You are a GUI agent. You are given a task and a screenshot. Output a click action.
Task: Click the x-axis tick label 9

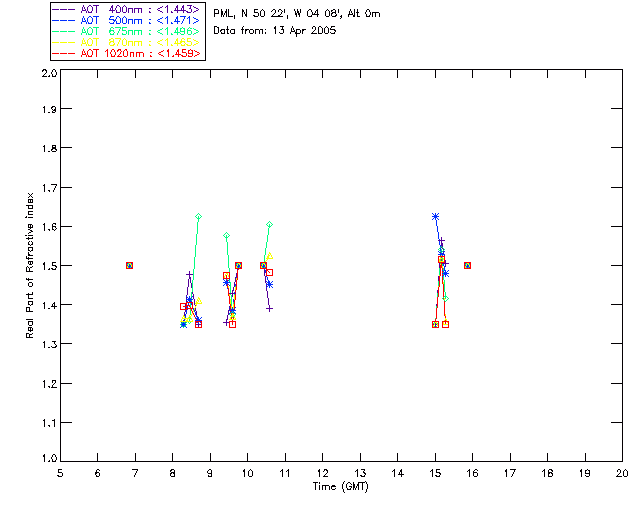click(x=210, y=473)
